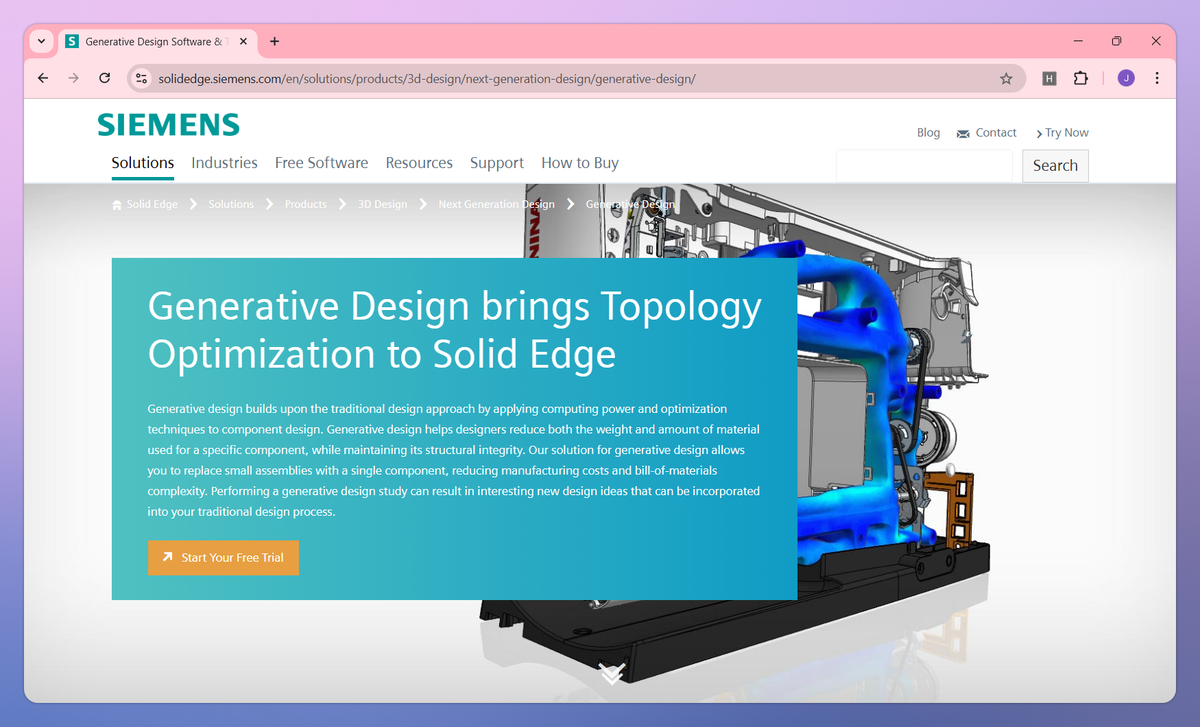Click the scroll-down double chevron
This screenshot has height=727, width=1200.
(612, 674)
